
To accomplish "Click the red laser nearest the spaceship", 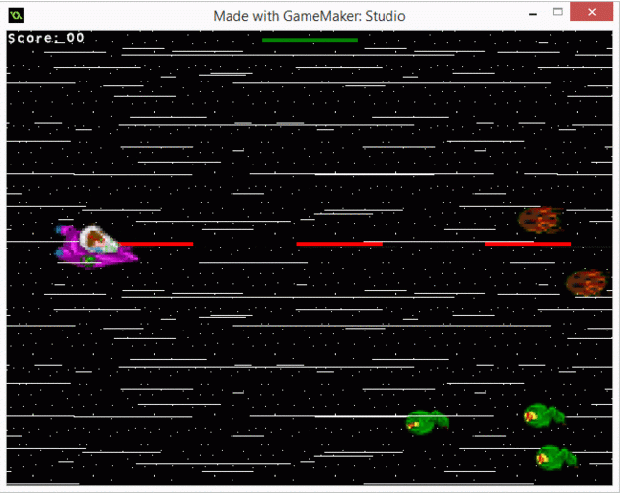I will point(160,244).
